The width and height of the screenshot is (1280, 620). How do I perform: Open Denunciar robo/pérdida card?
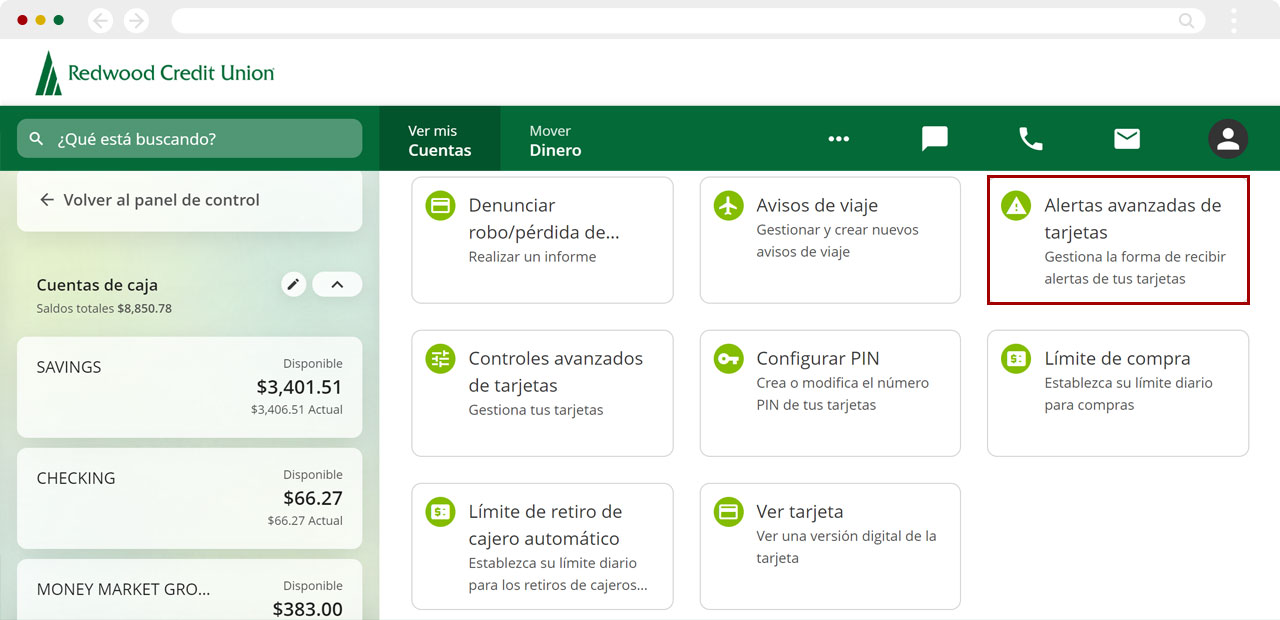click(542, 240)
